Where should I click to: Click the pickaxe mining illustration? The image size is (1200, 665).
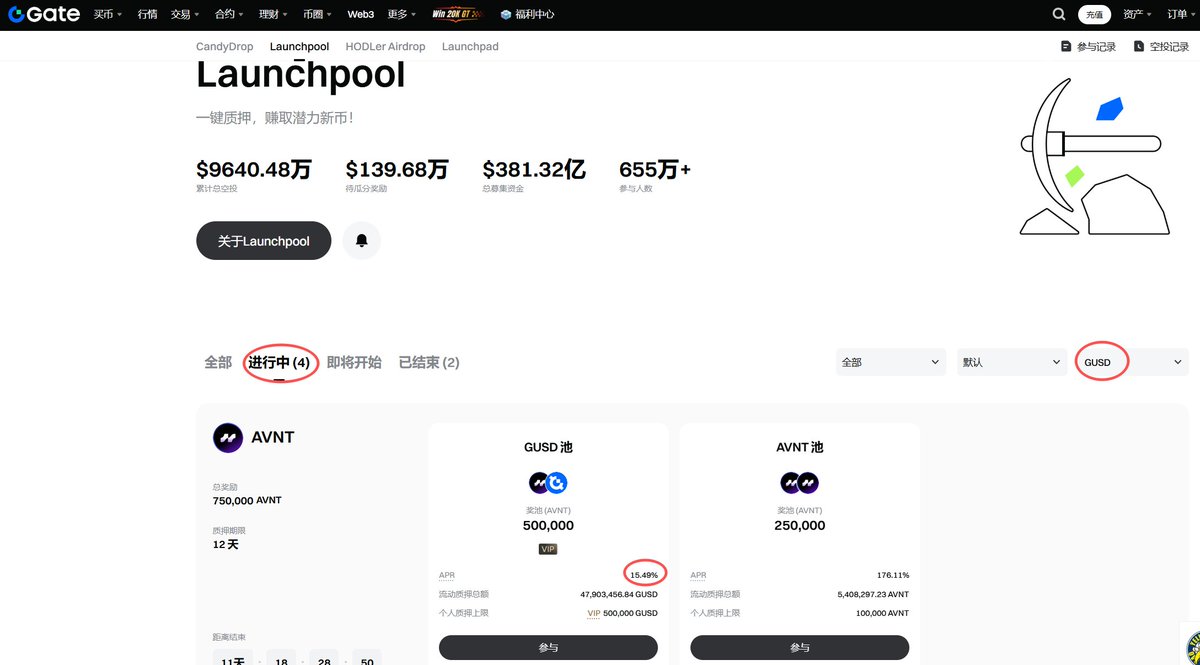point(1093,156)
